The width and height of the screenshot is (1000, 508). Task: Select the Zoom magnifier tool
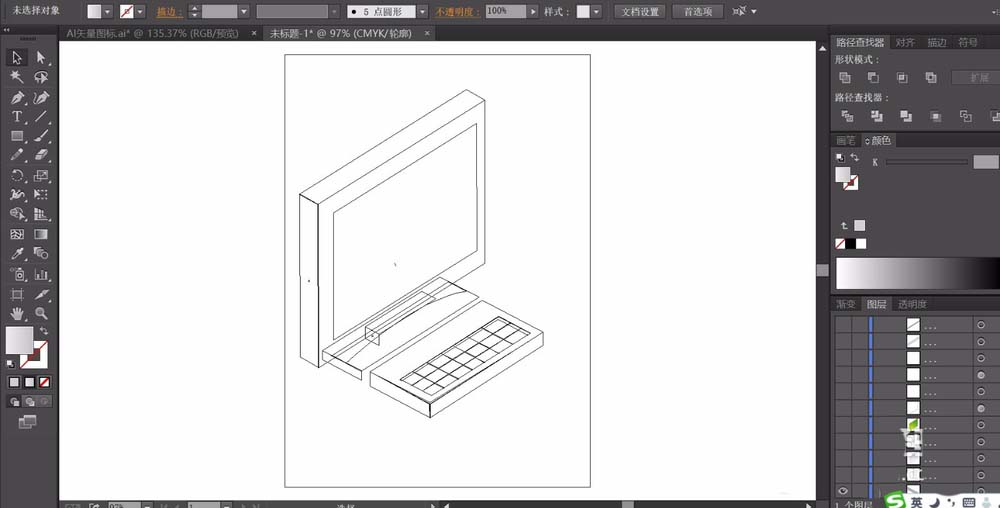41,314
